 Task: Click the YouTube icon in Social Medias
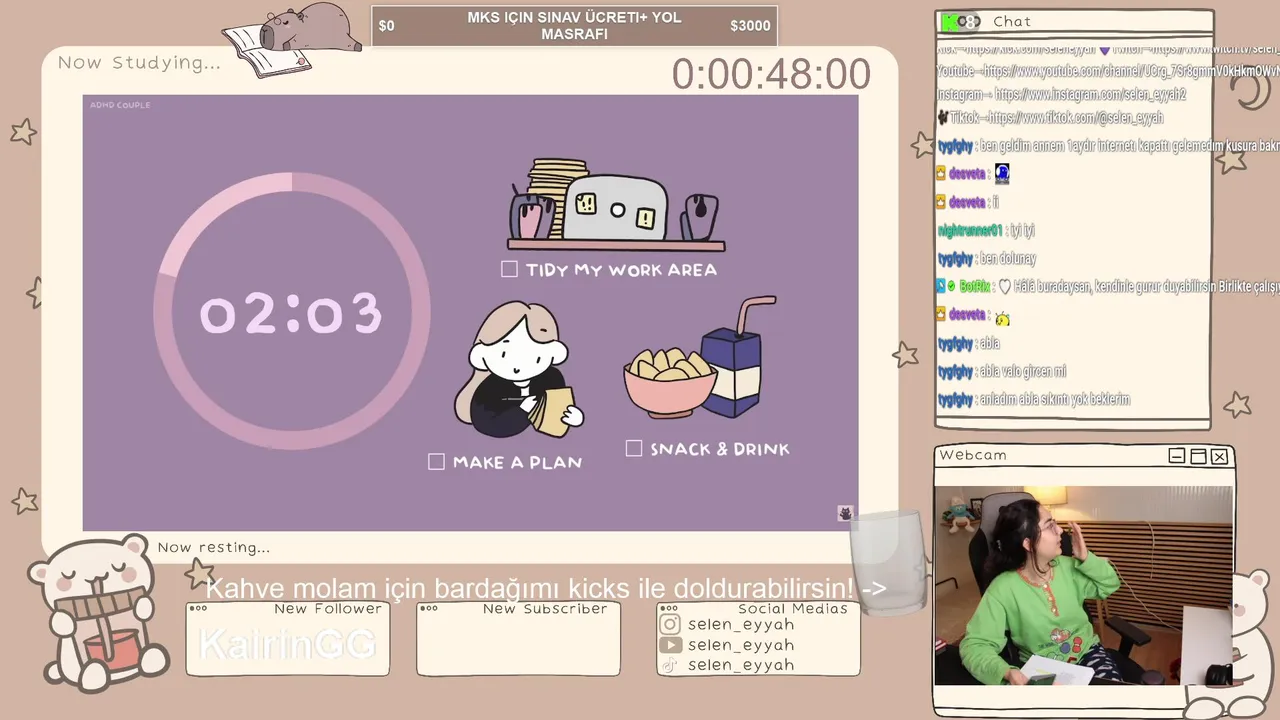(x=670, y=645)
